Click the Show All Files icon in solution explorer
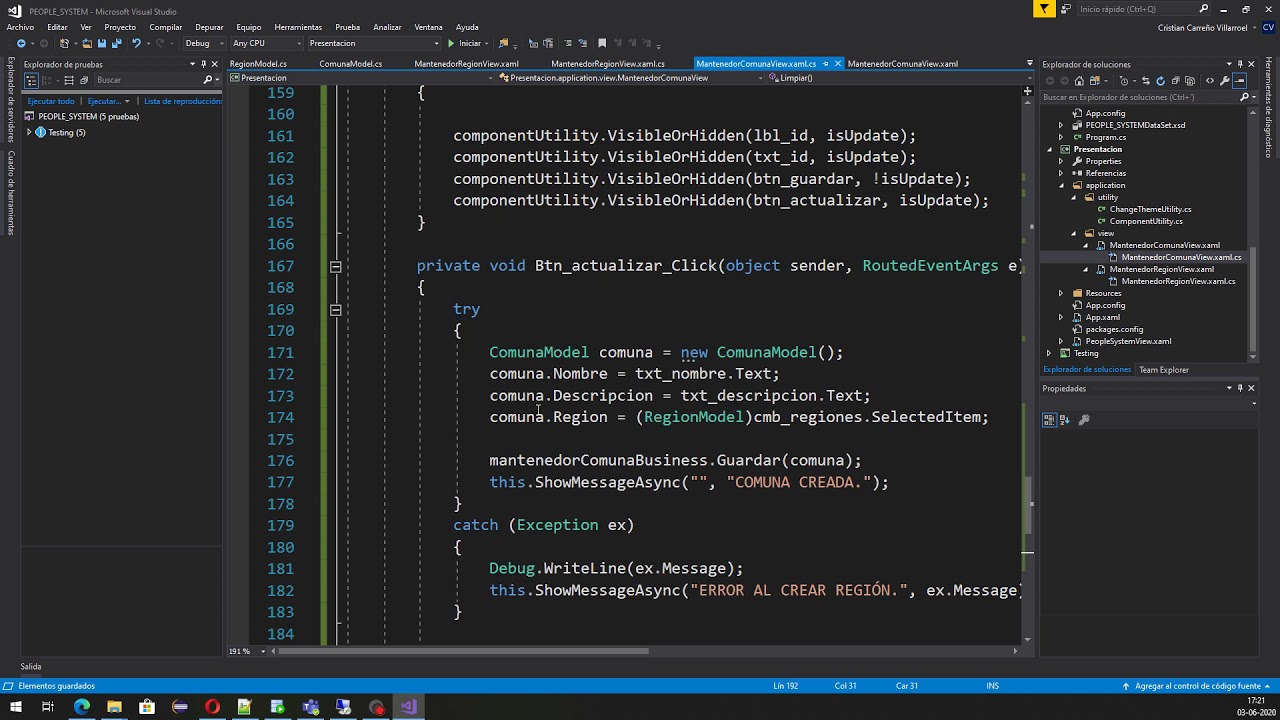The height and width of the screenshot is (720, 1280). pyautogui.click(x=1190, y=81)
